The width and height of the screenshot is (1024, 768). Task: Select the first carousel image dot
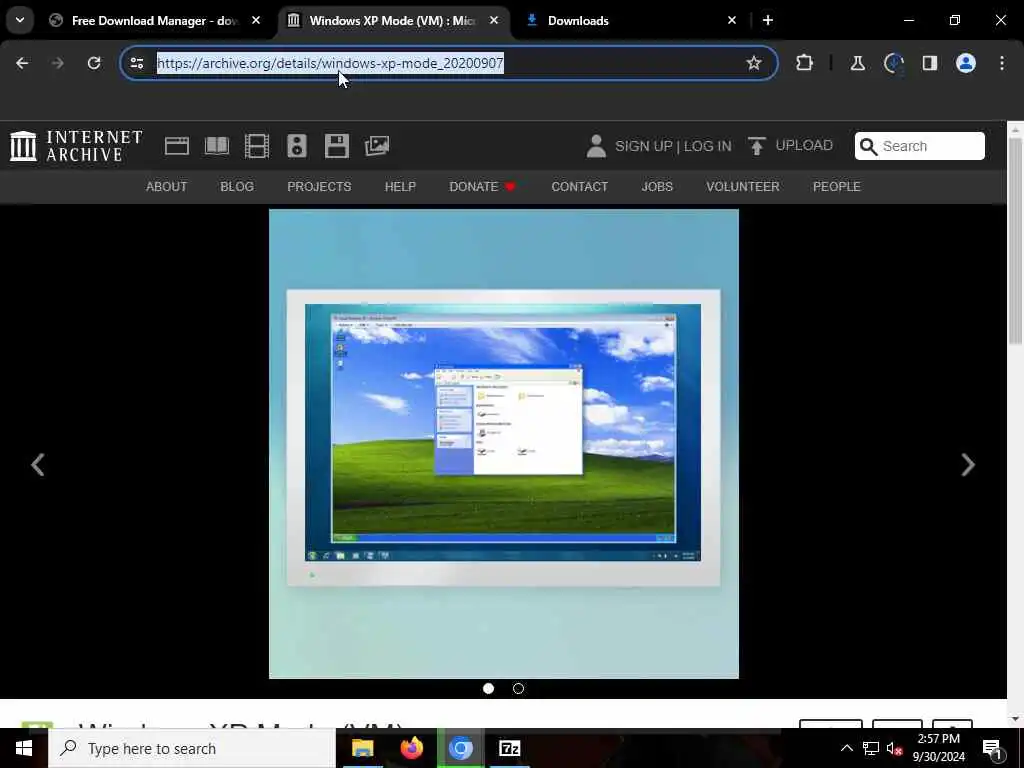coord(488,688)
